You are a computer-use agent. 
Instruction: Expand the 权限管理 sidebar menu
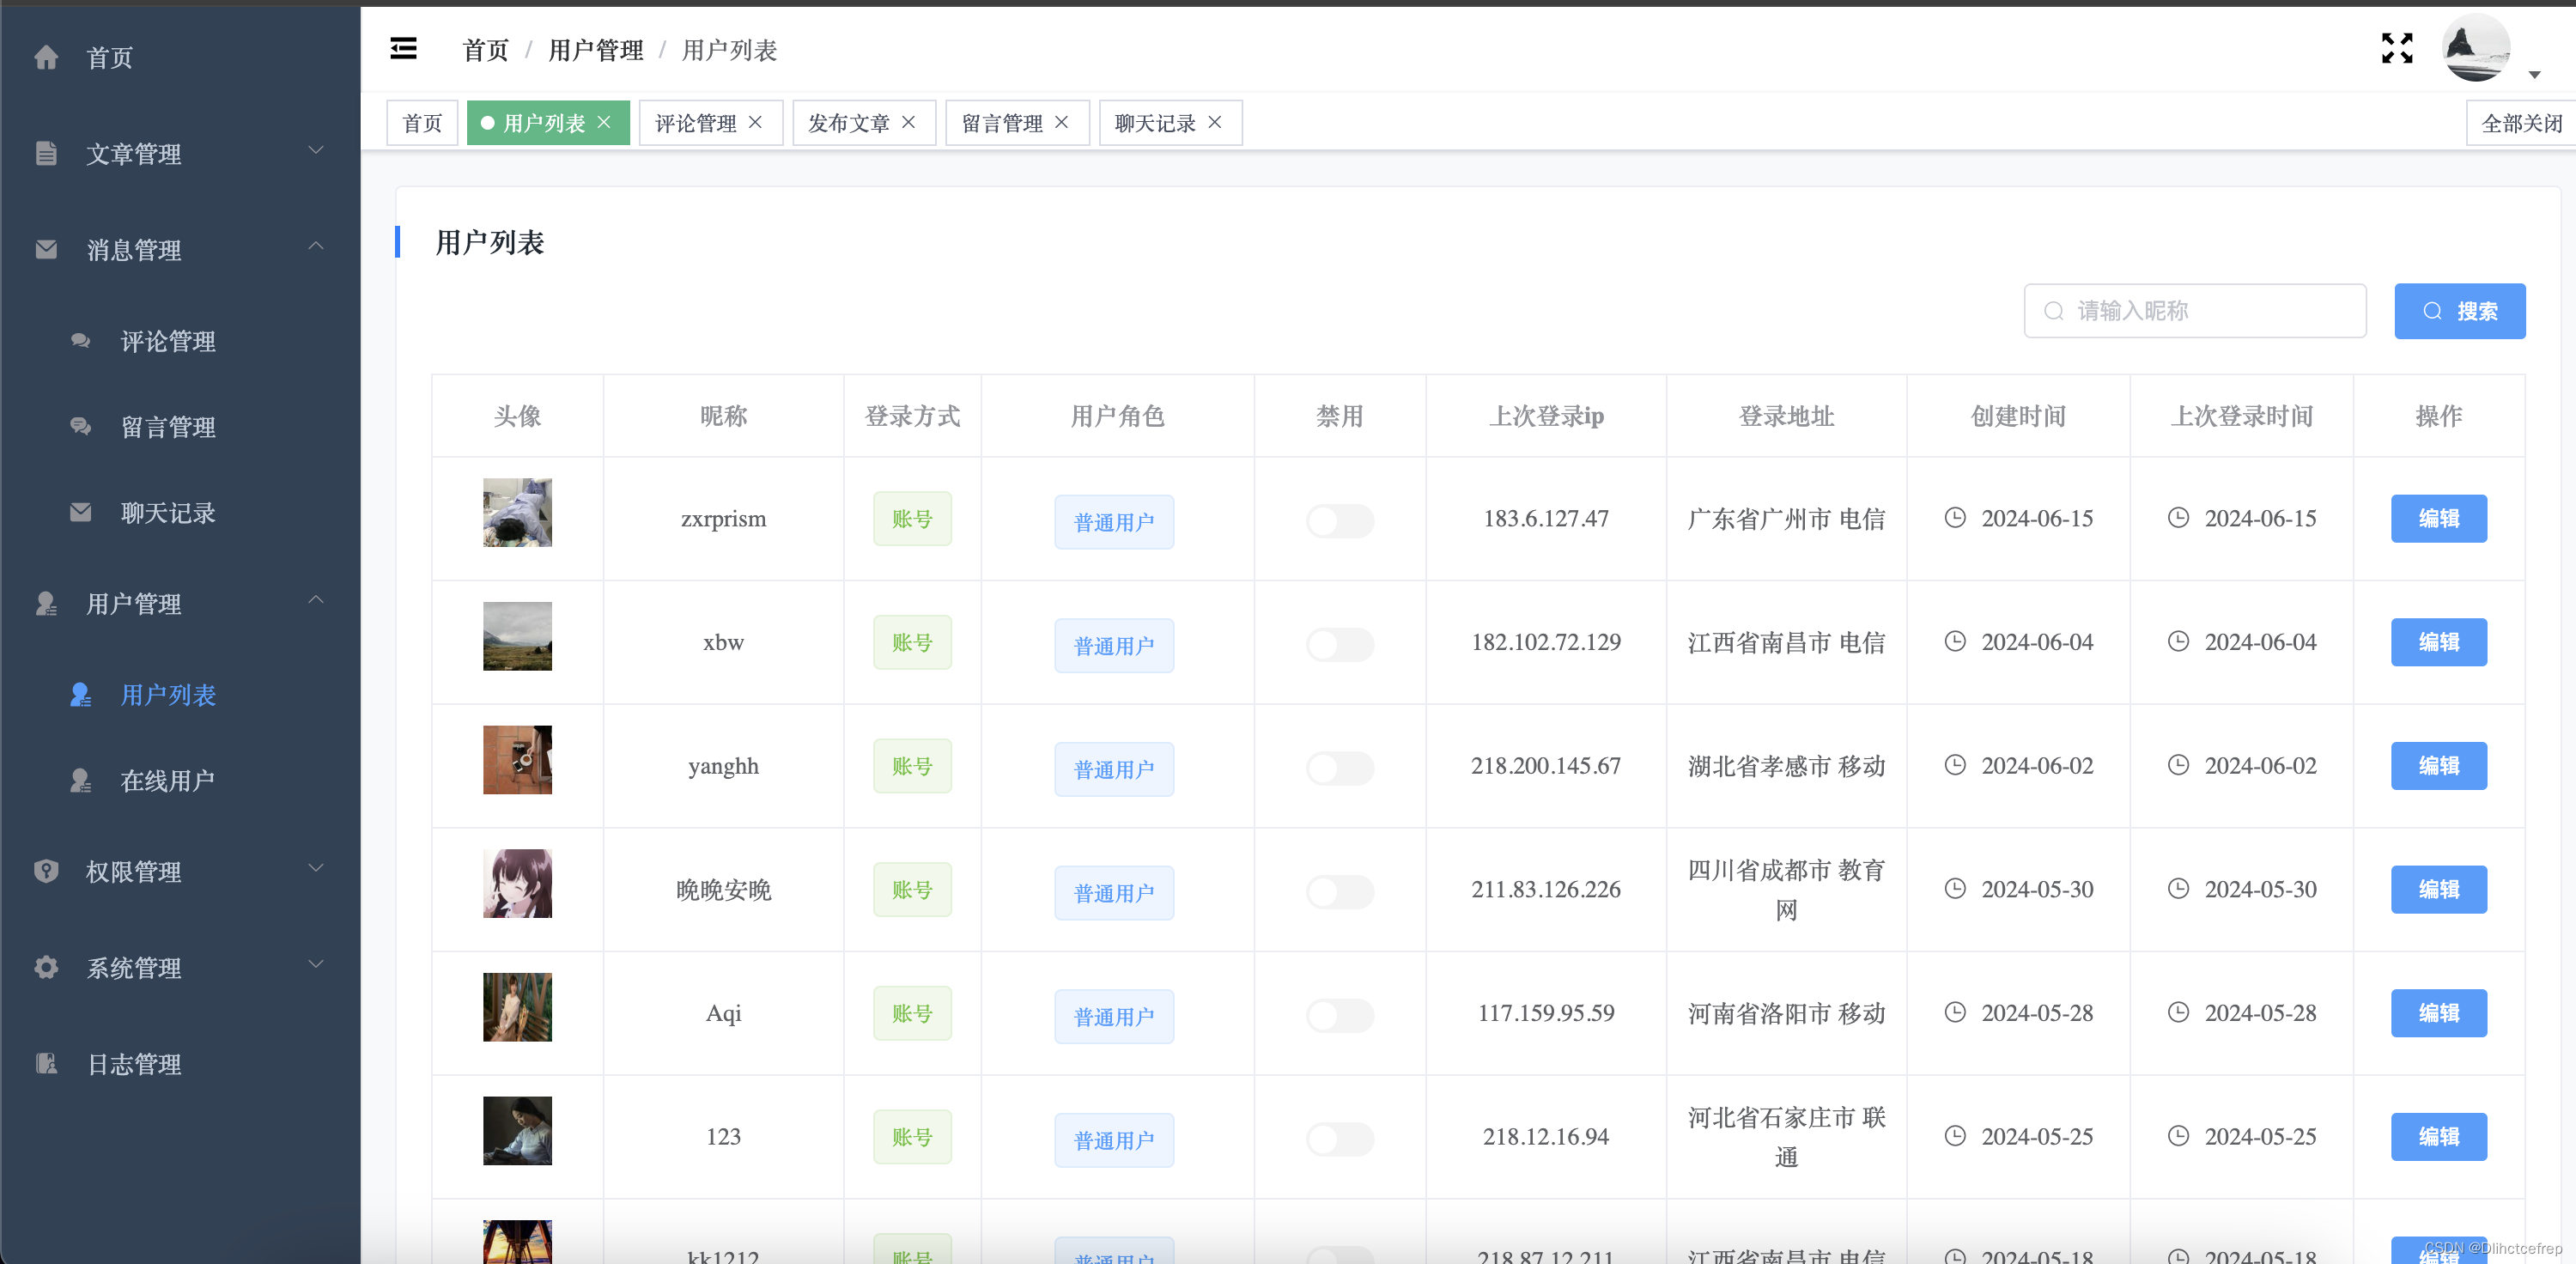point(180,871)
